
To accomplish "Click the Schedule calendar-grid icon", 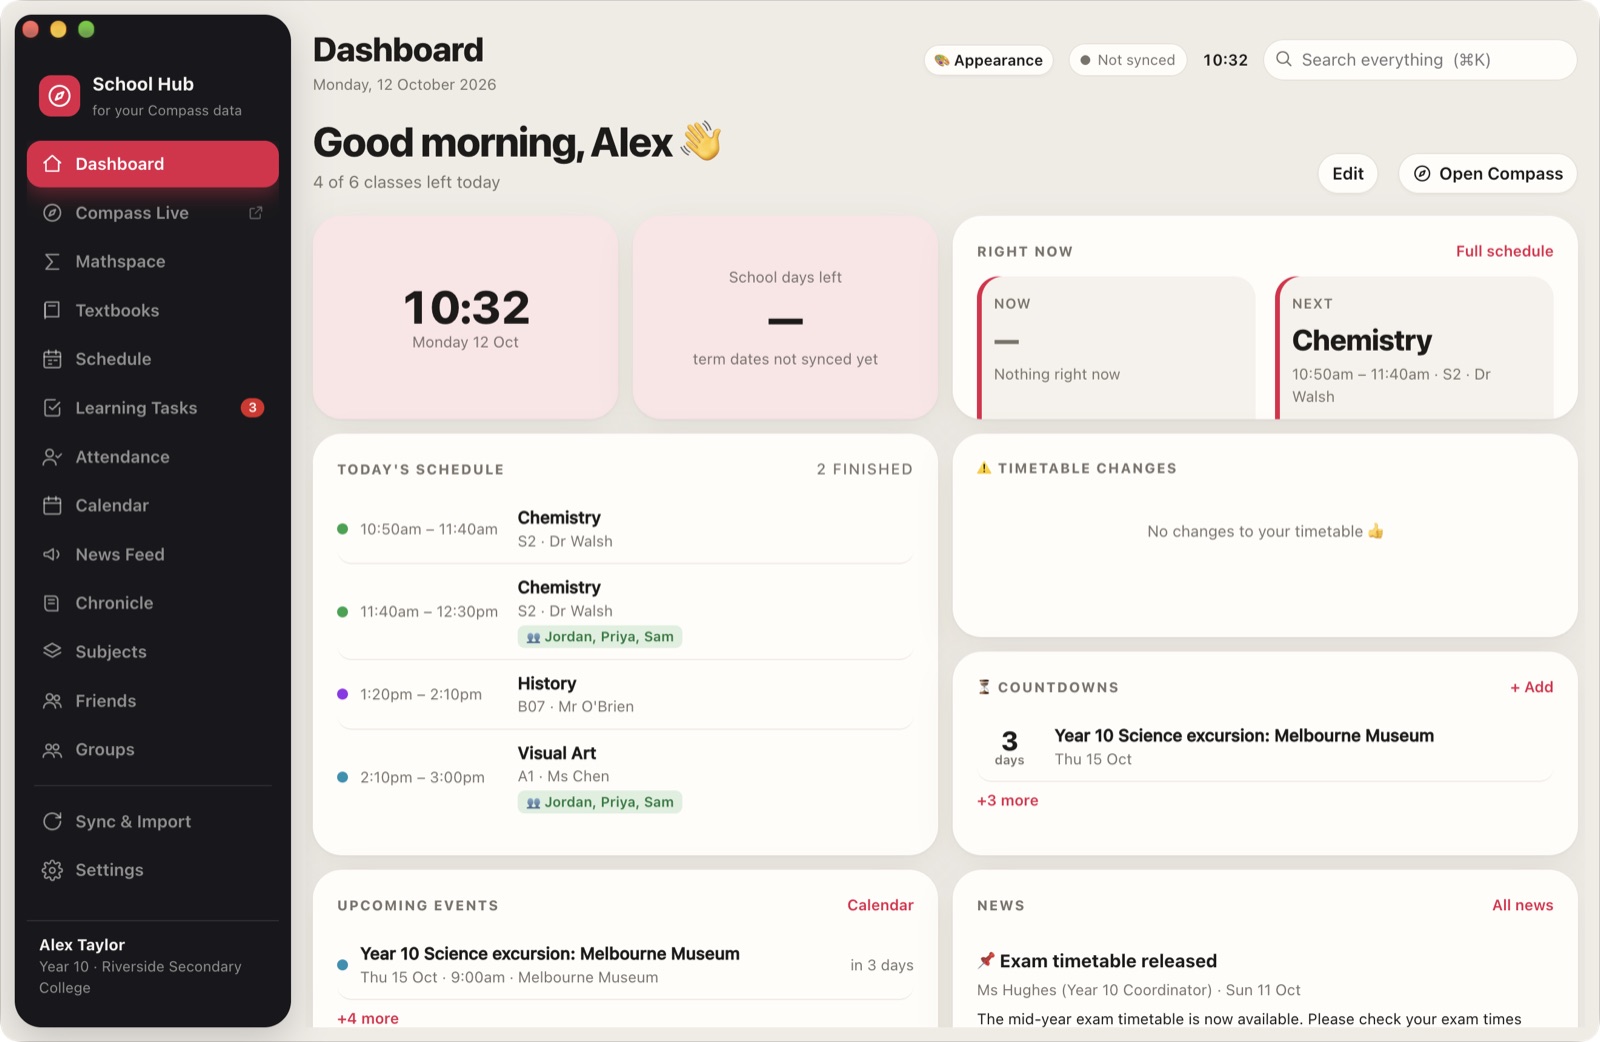I will coord(53,359).
